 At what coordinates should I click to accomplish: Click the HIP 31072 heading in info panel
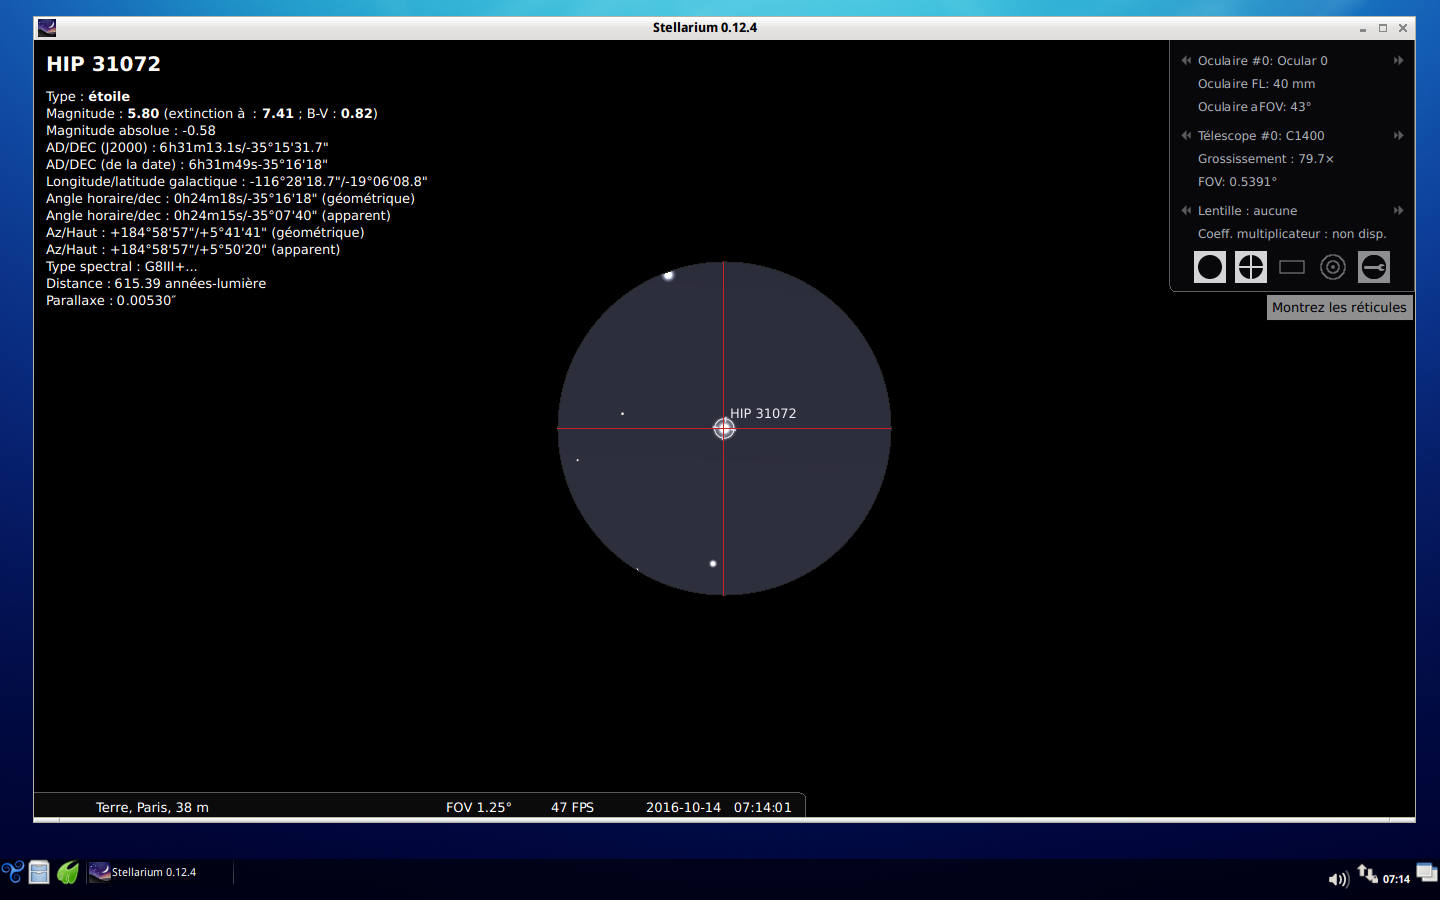pos(103,64)
